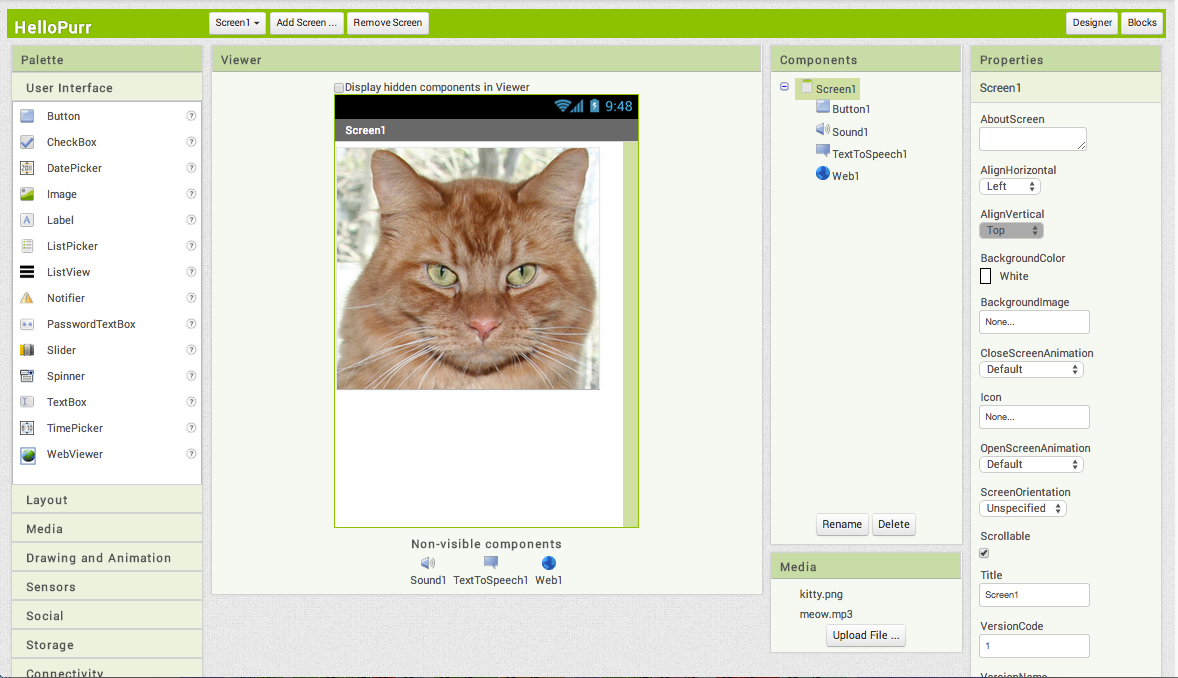Collapse the User Interface palette section

click(x=107, y=88)
